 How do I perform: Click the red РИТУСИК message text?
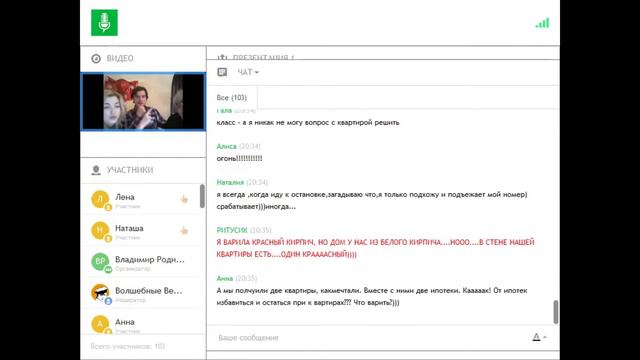pos(375,248)
